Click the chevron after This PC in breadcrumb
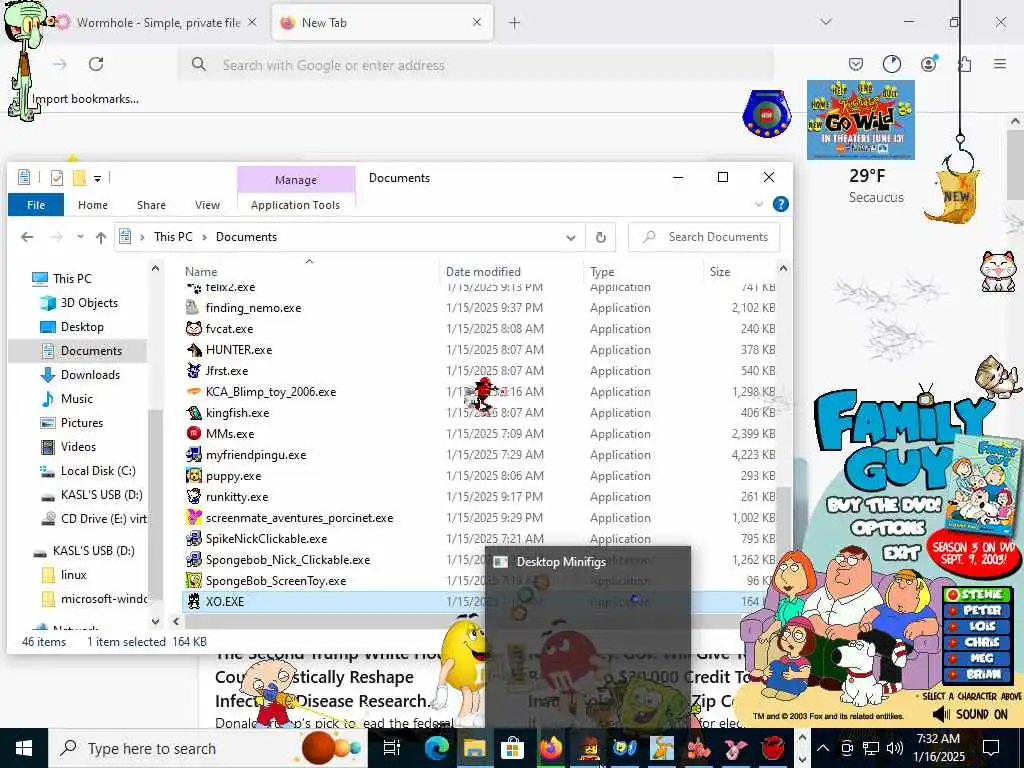 point(204,237)
